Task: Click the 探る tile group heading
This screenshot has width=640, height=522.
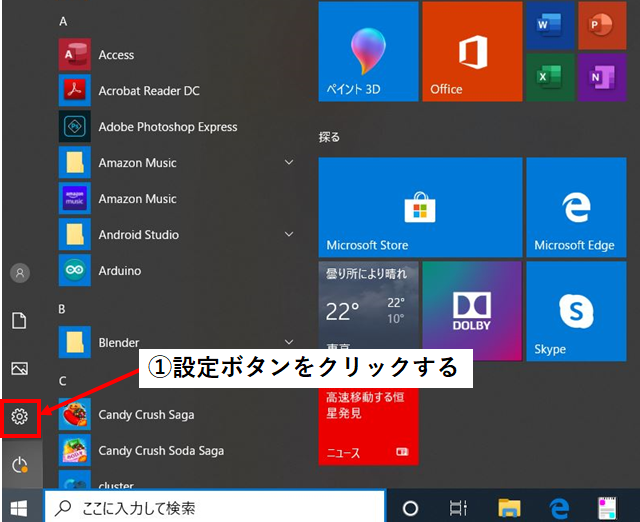Action: (329, 137)
